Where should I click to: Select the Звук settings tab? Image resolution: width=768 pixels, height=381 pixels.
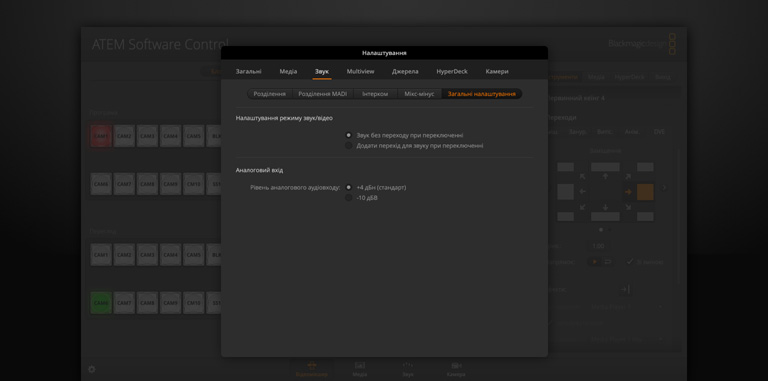tap(322, 71)
